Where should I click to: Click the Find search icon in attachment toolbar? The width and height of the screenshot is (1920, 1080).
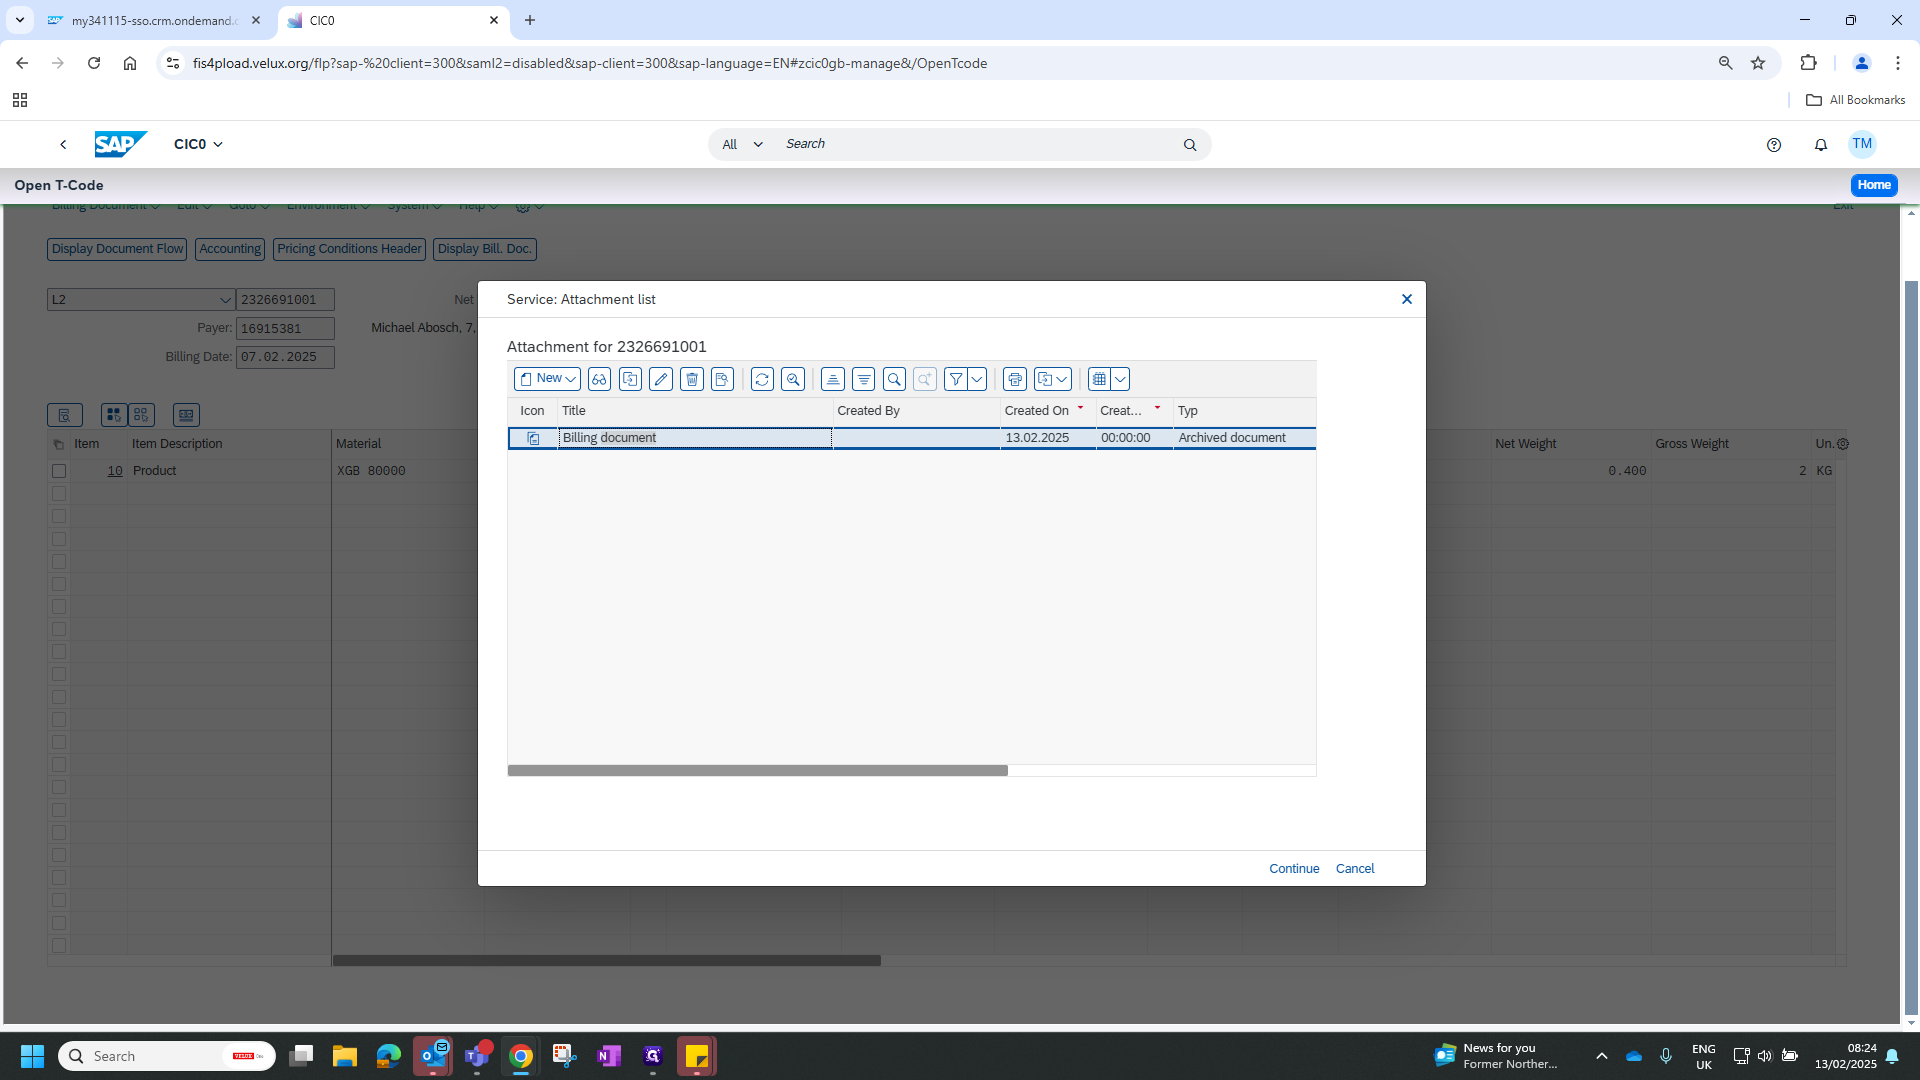coord(895,379)
